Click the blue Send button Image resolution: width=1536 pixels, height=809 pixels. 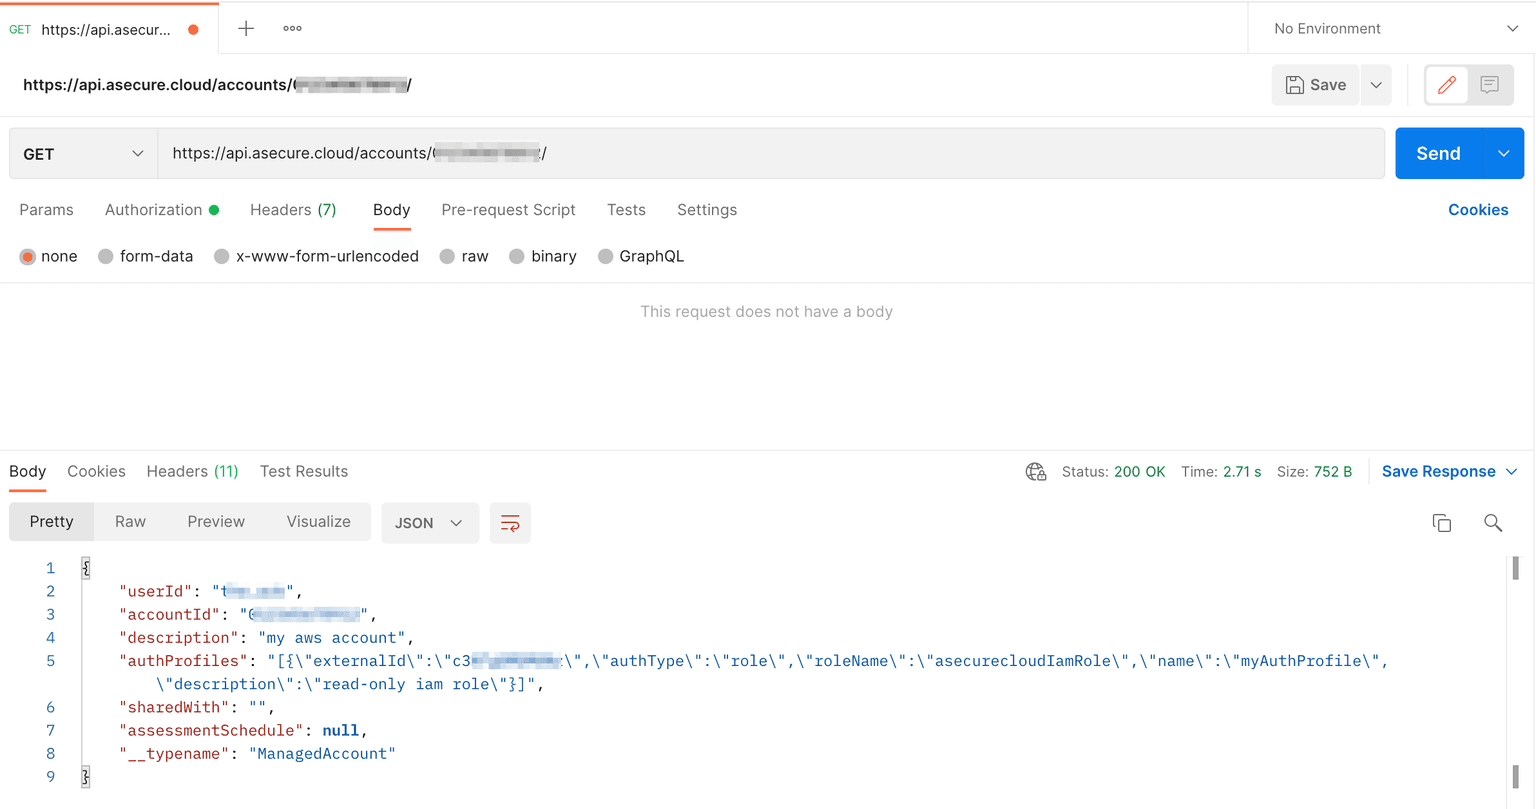click(x=1438, y=153)
